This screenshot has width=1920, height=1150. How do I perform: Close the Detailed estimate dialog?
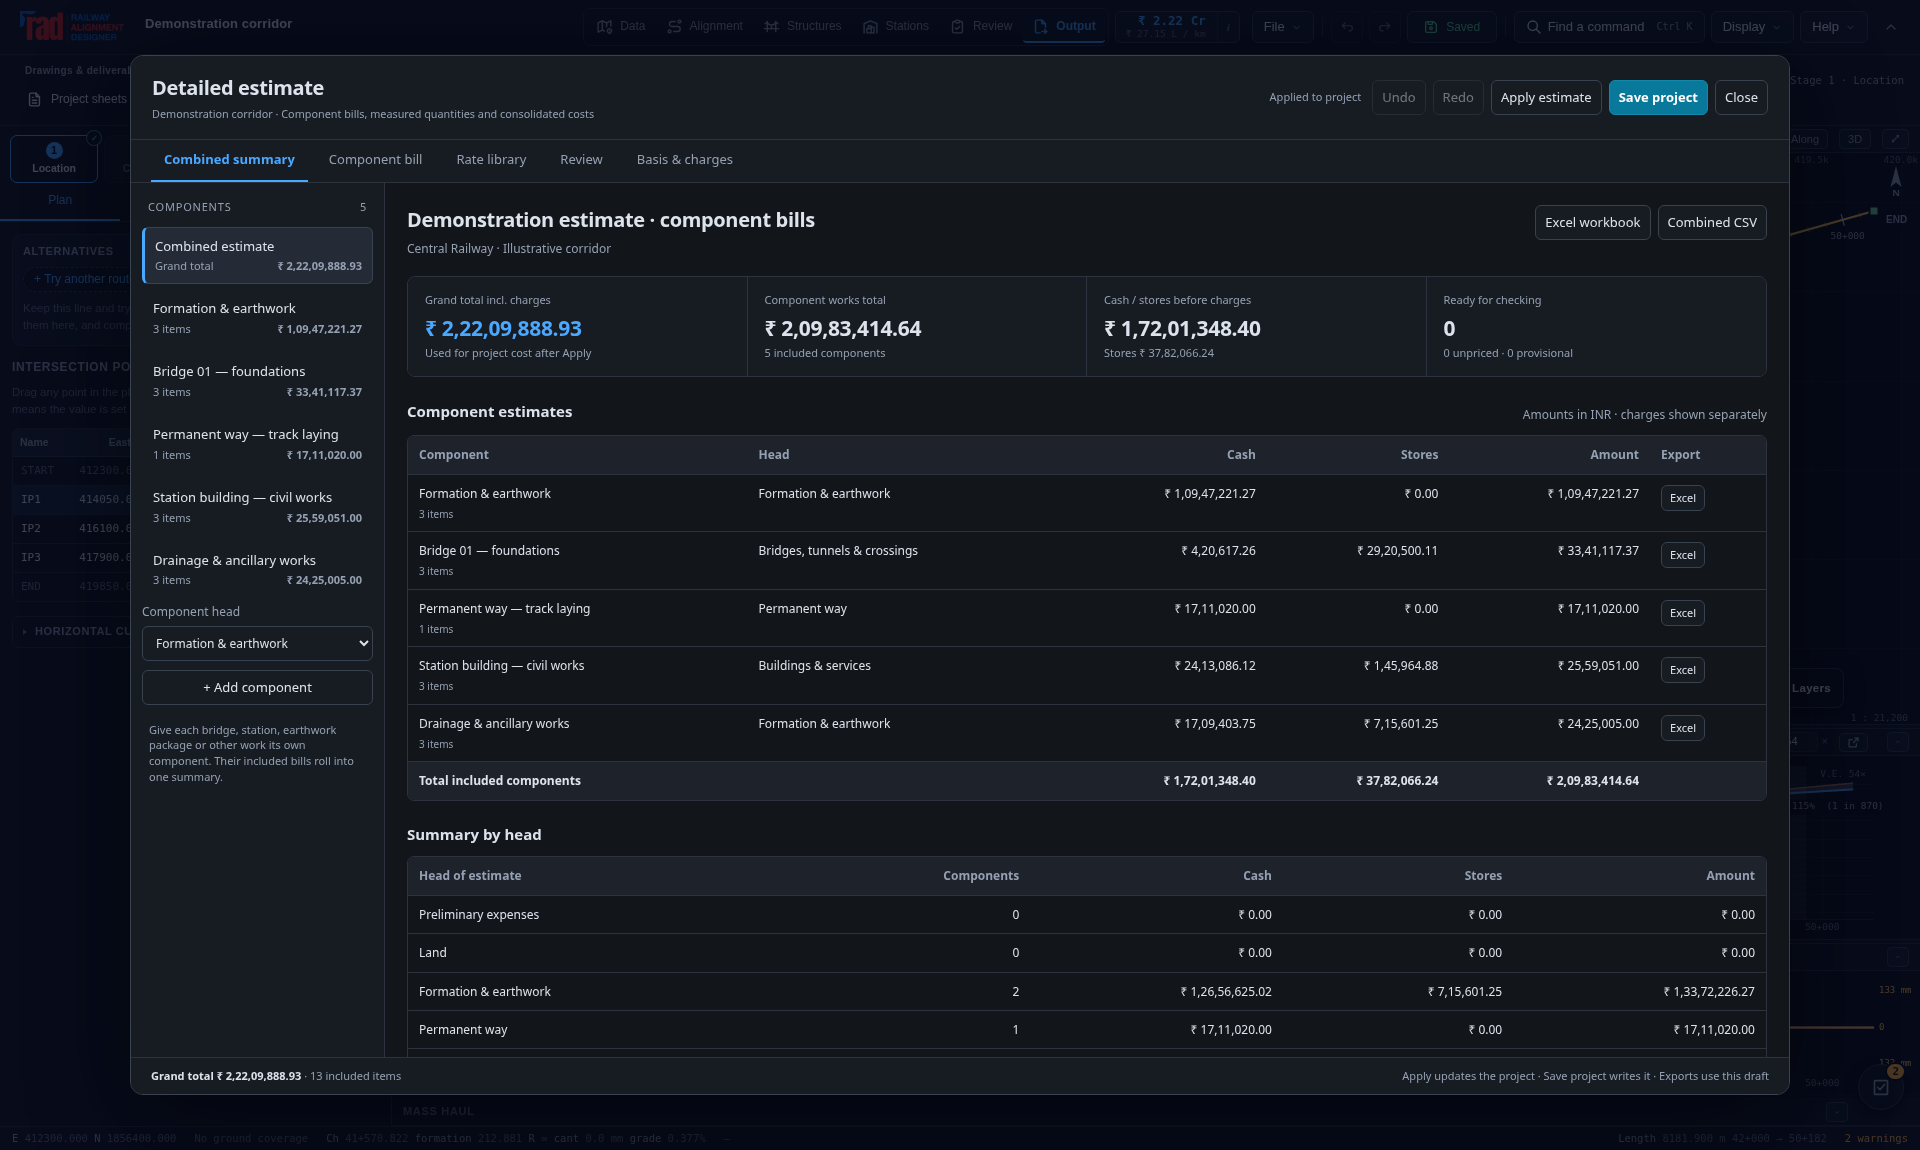click(x=1740, y=98)
